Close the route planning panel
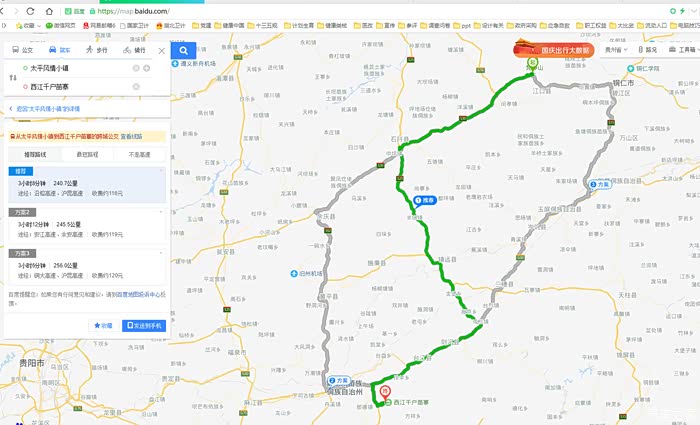The image size is (700, 425). [162, 51]
